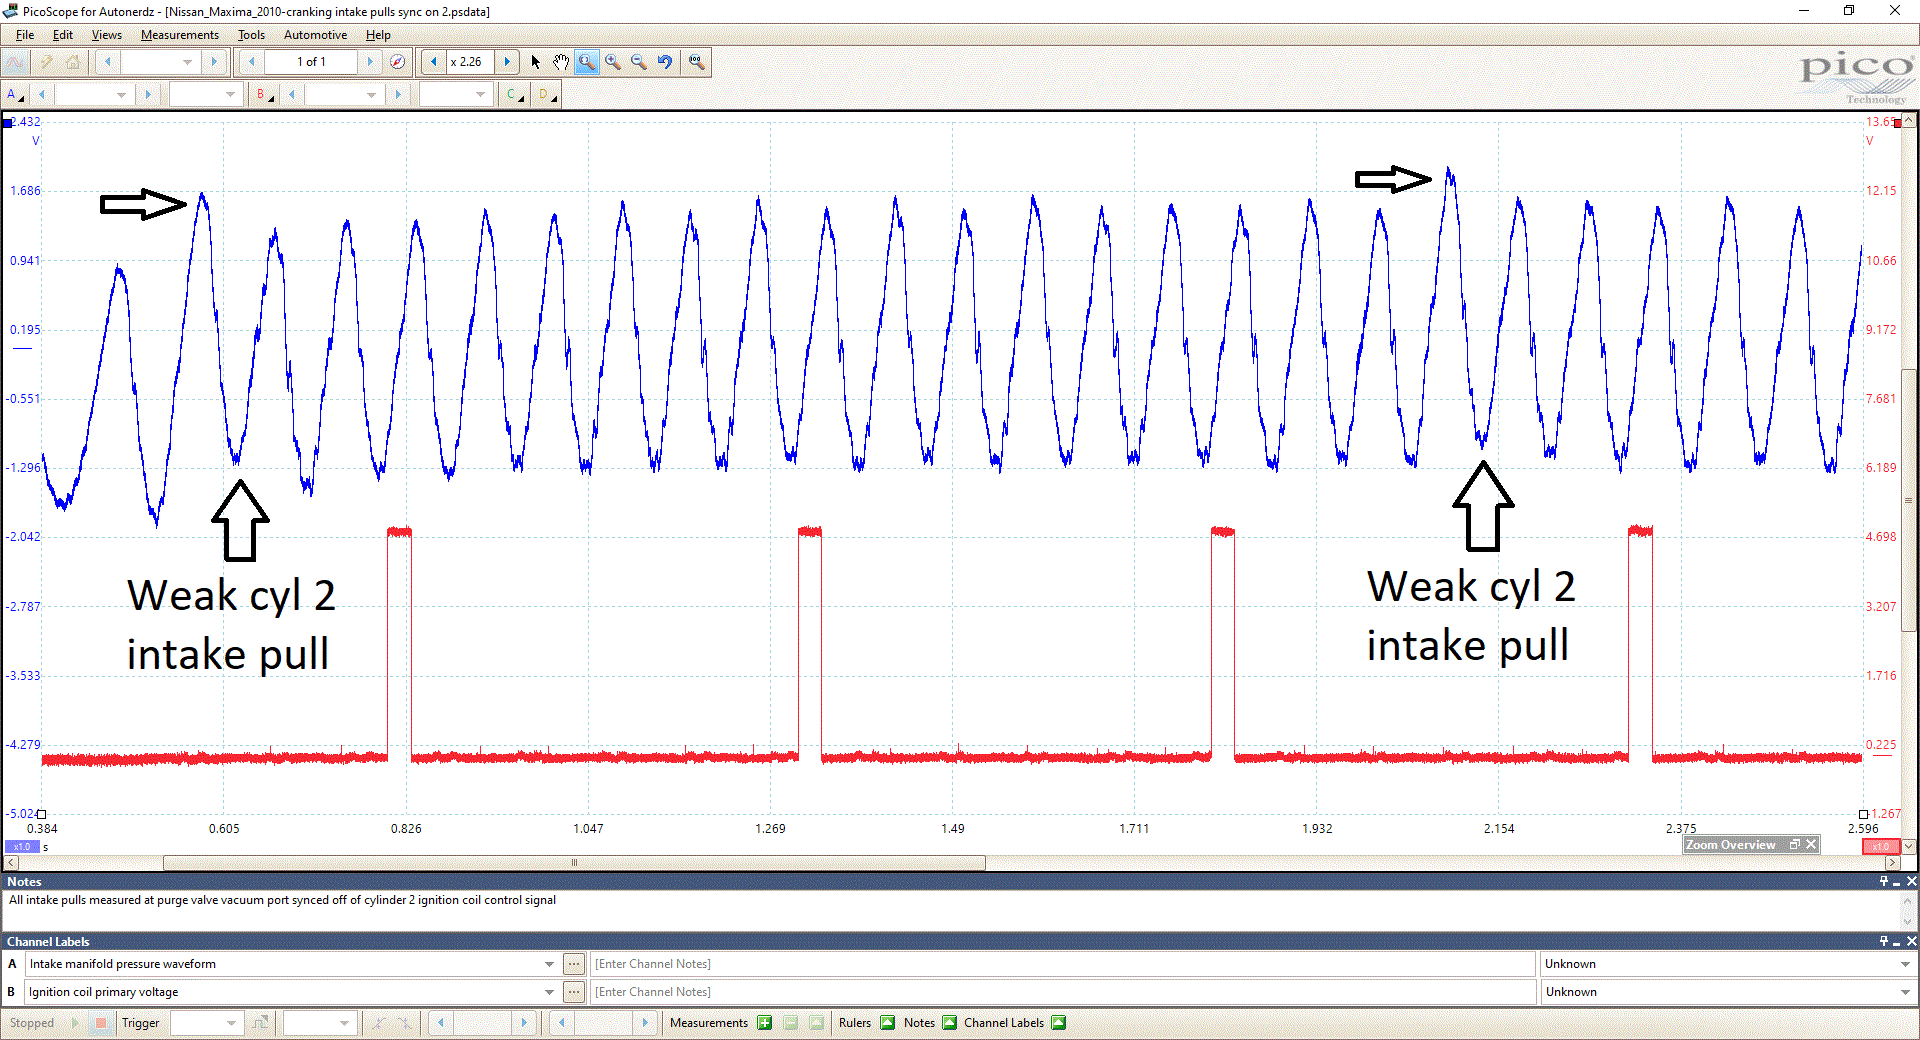
Task: Open the Automotive menu
Action: (x=315, y=34)
